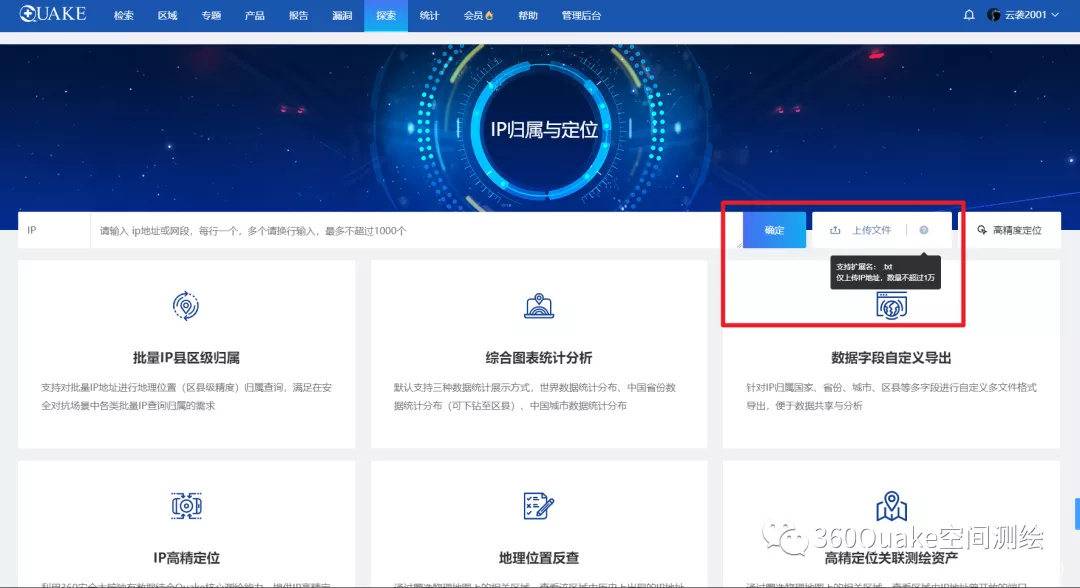Open the 检索 menu item
The image size is (1080, 588).
(x=123, y=16)
